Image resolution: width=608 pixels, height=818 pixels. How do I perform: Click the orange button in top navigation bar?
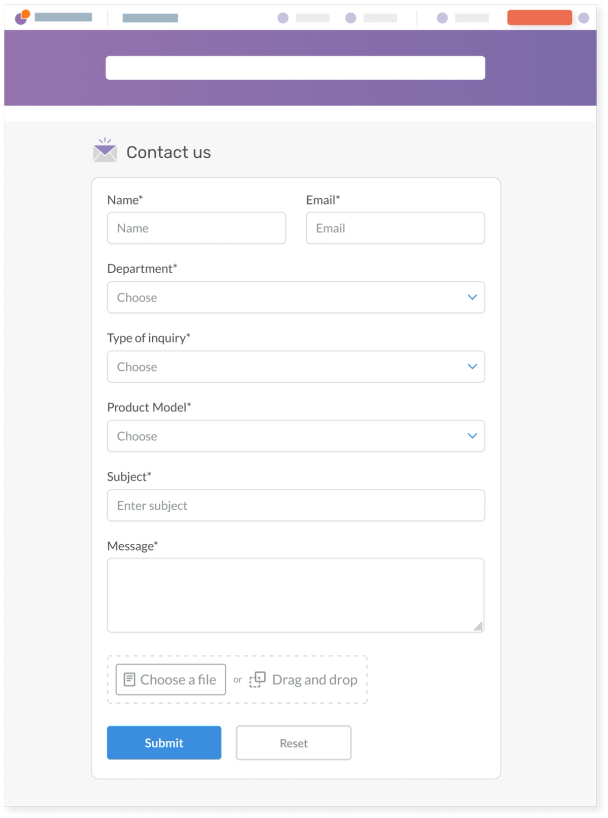(539, 18)
